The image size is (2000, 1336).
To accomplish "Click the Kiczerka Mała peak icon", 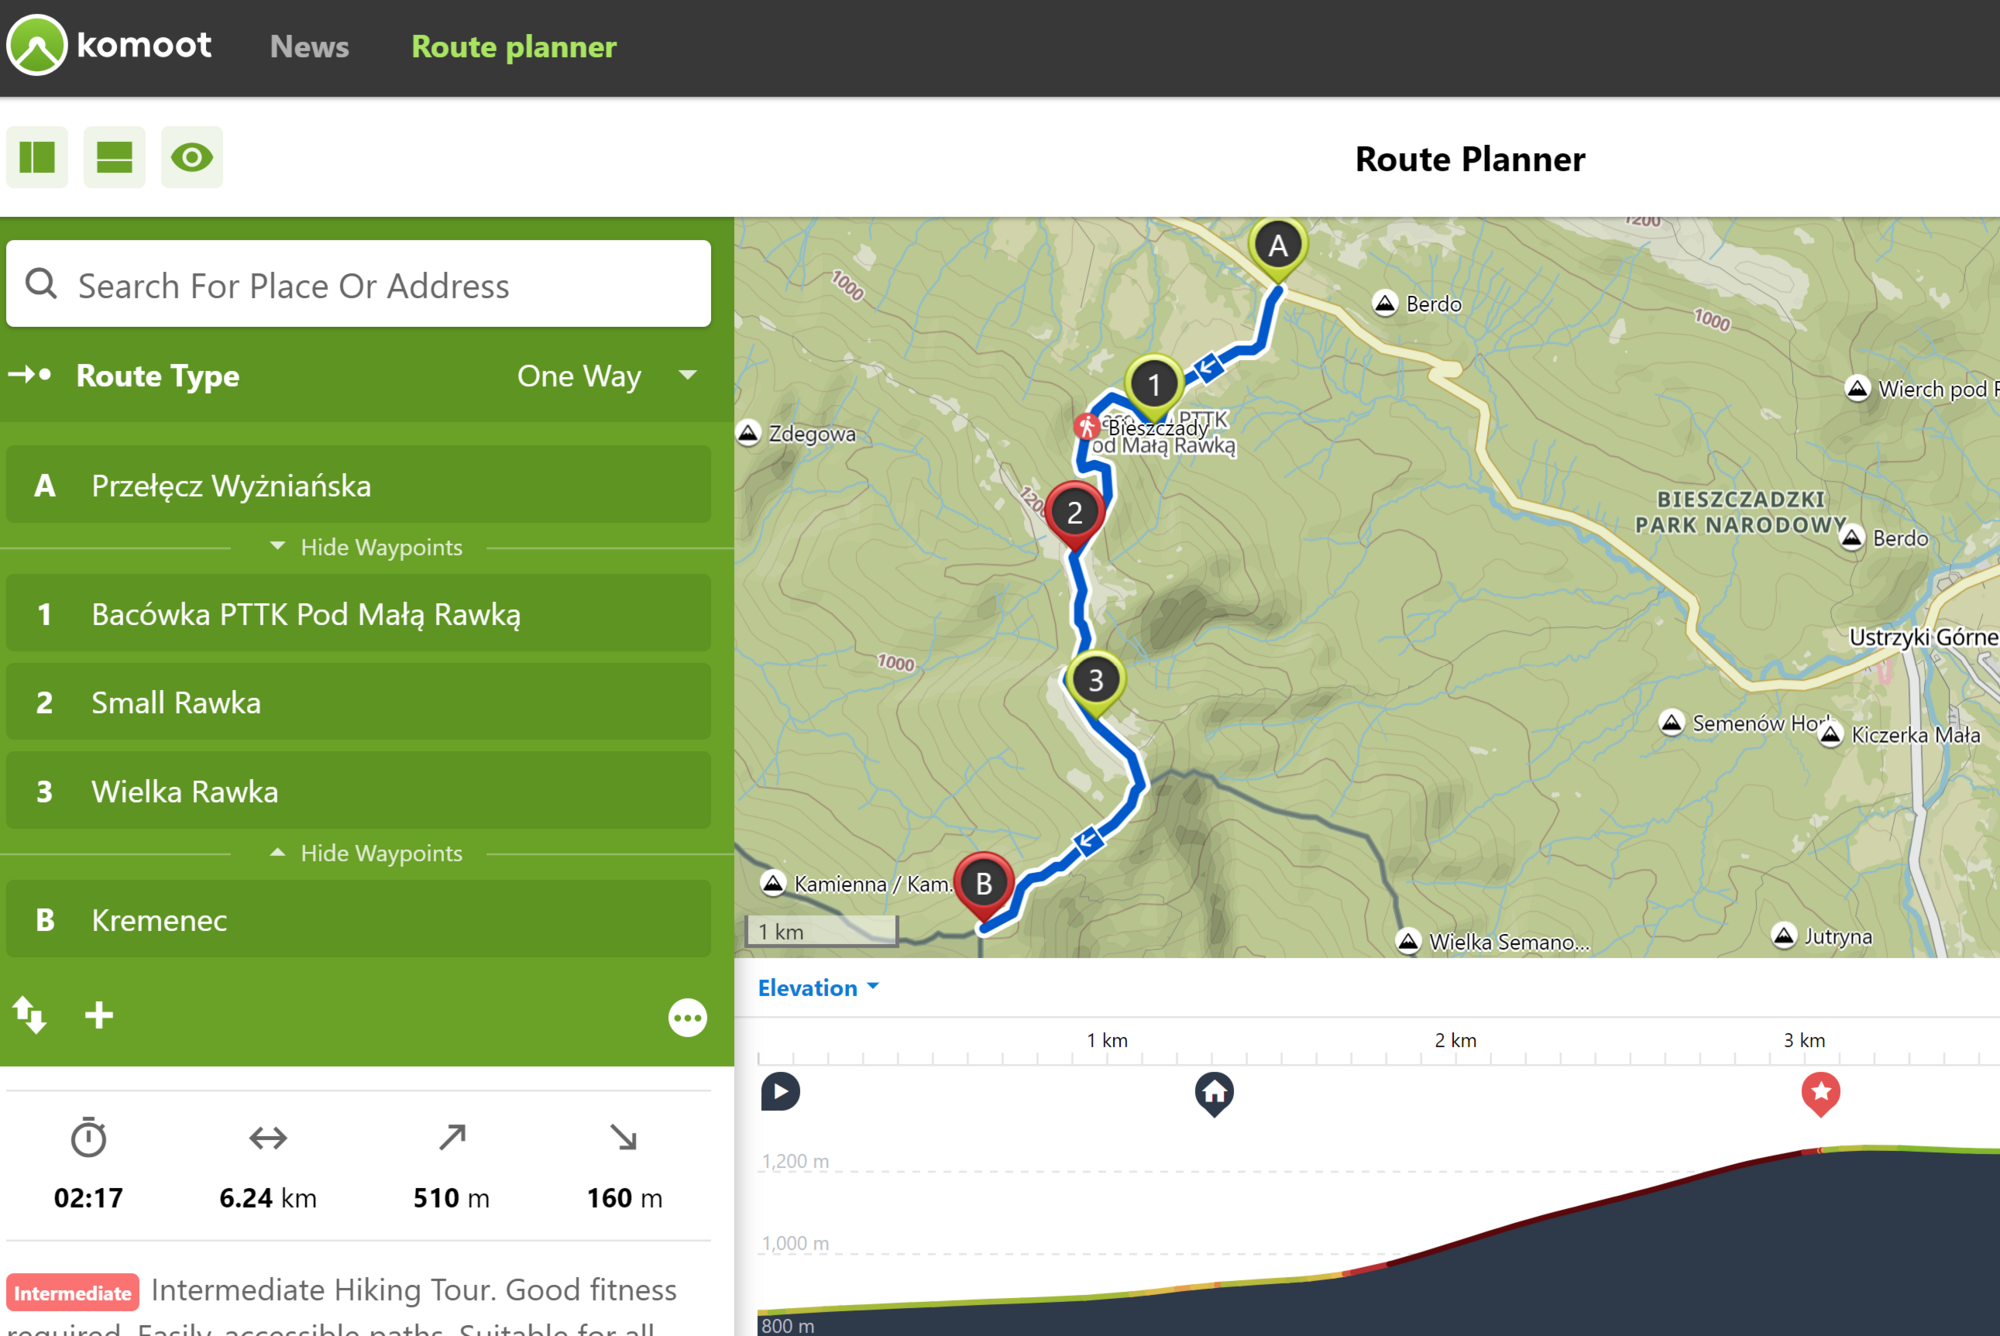I will 1830,735.
